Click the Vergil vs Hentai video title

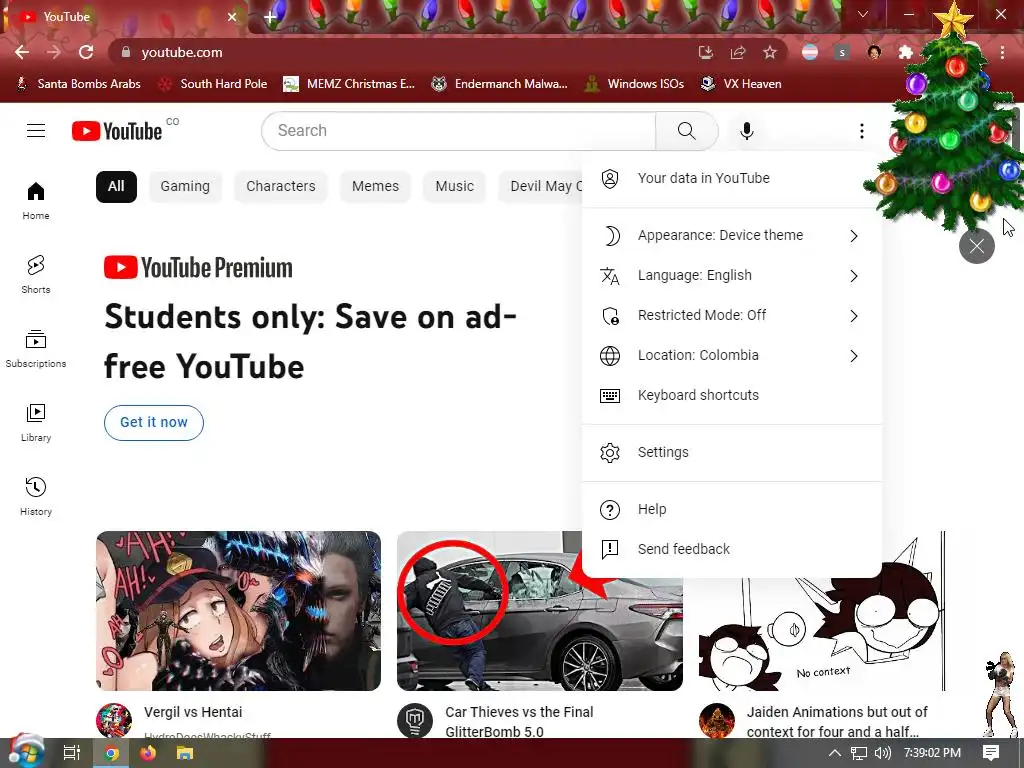pos(193,712)
